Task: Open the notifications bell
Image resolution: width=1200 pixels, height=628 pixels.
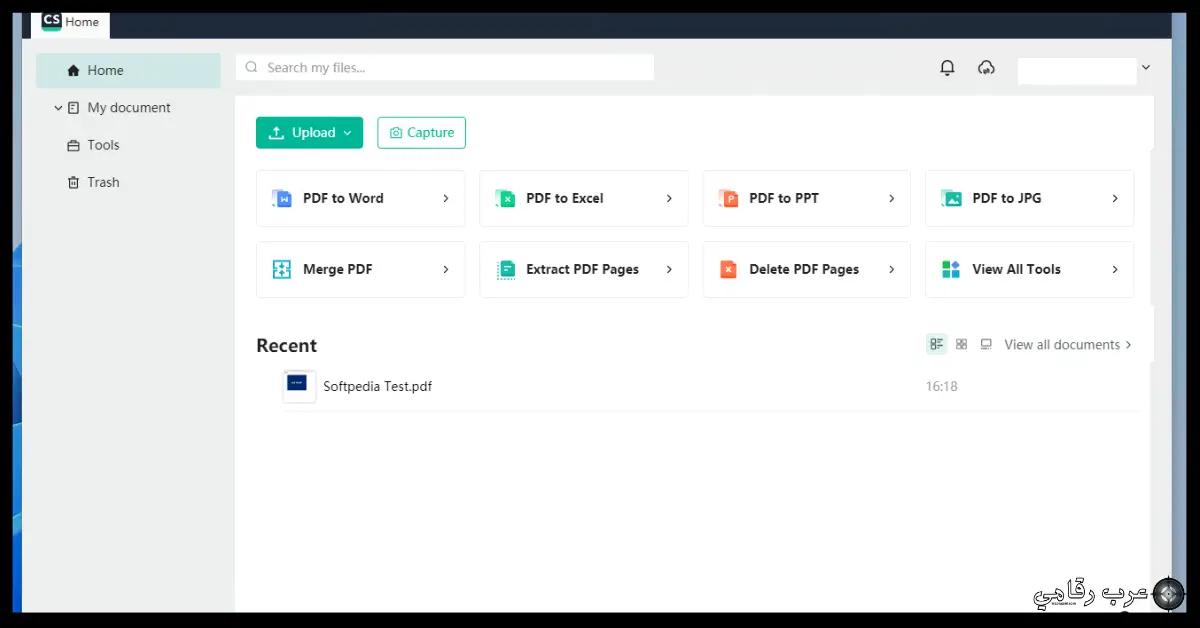Action: [947, 67]
